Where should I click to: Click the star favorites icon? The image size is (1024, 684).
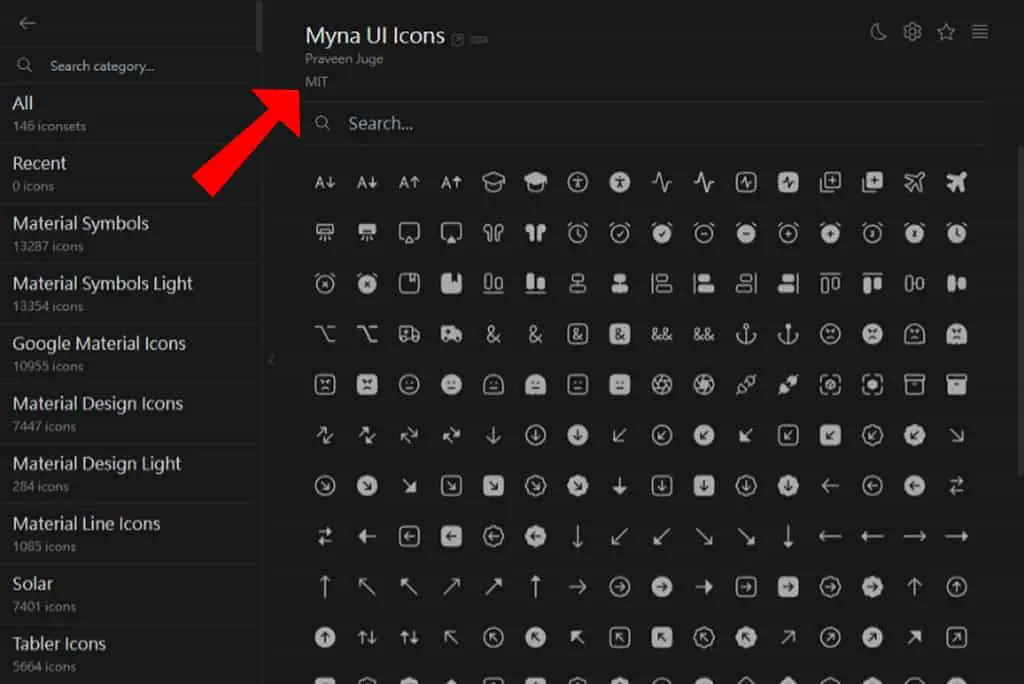coord(946,31)
